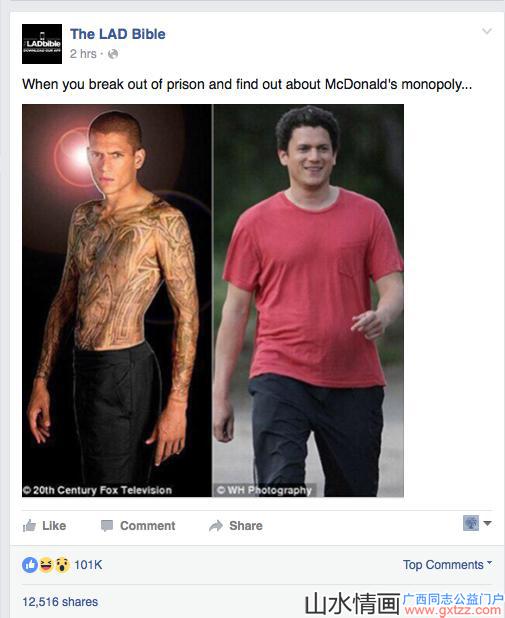The image size is (505, 618).
Task: Click the Haha laughing reaction icon
Action: click(x=46, y=565)
